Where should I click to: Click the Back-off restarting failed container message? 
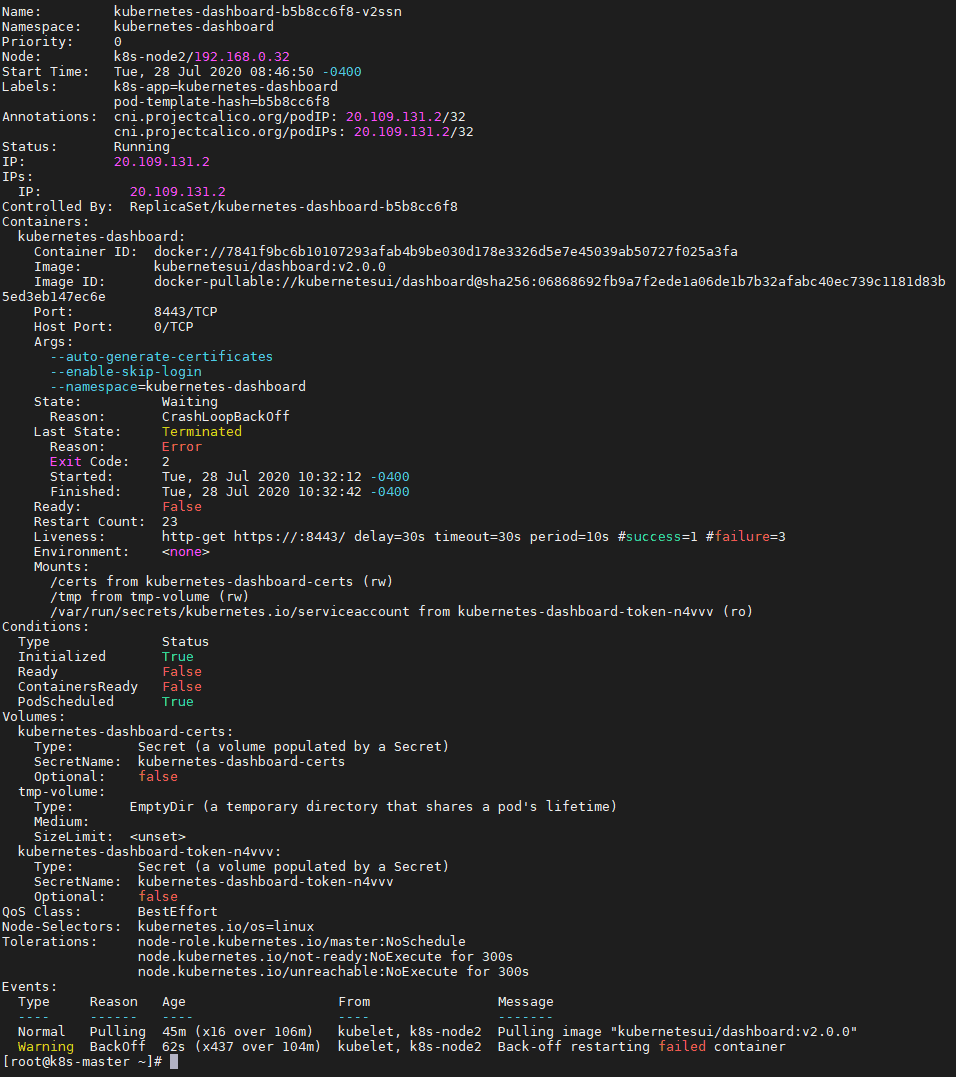tap(641, 1047)
